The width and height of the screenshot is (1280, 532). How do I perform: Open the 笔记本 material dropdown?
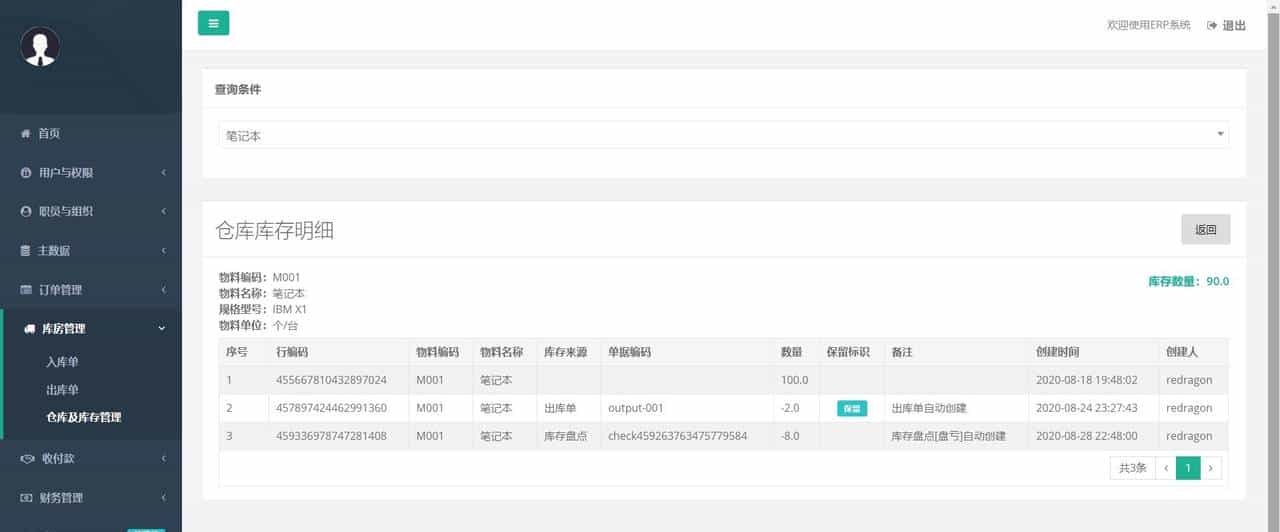[723, 135]
